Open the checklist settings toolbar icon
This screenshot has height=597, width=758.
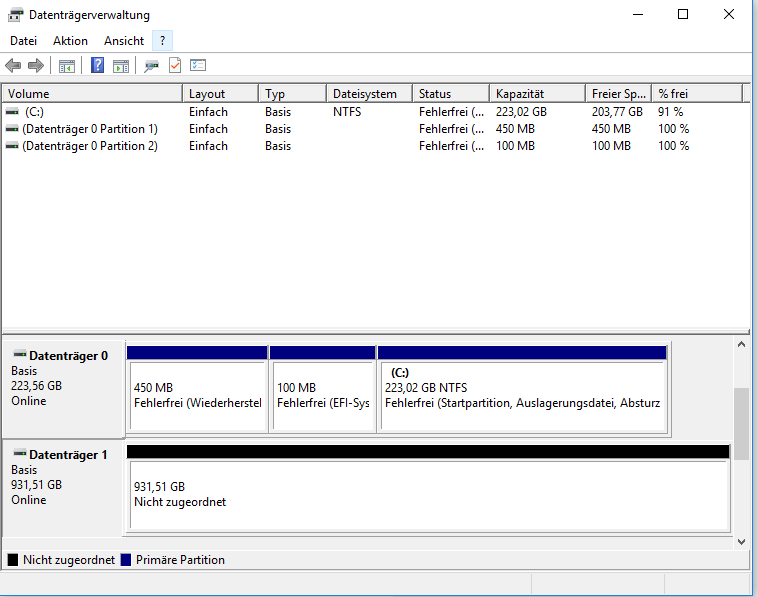tap(198, 65)
